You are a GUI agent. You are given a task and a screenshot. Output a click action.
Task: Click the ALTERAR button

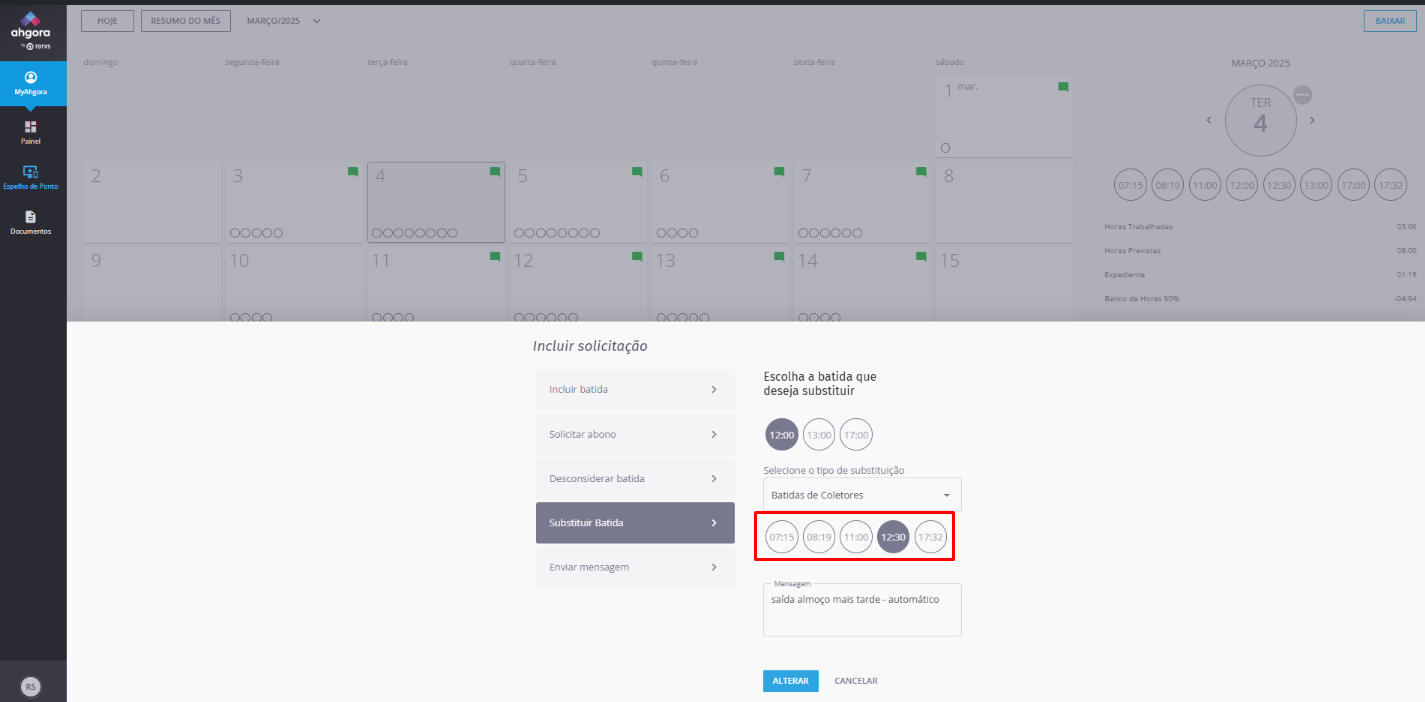point(791,681)
